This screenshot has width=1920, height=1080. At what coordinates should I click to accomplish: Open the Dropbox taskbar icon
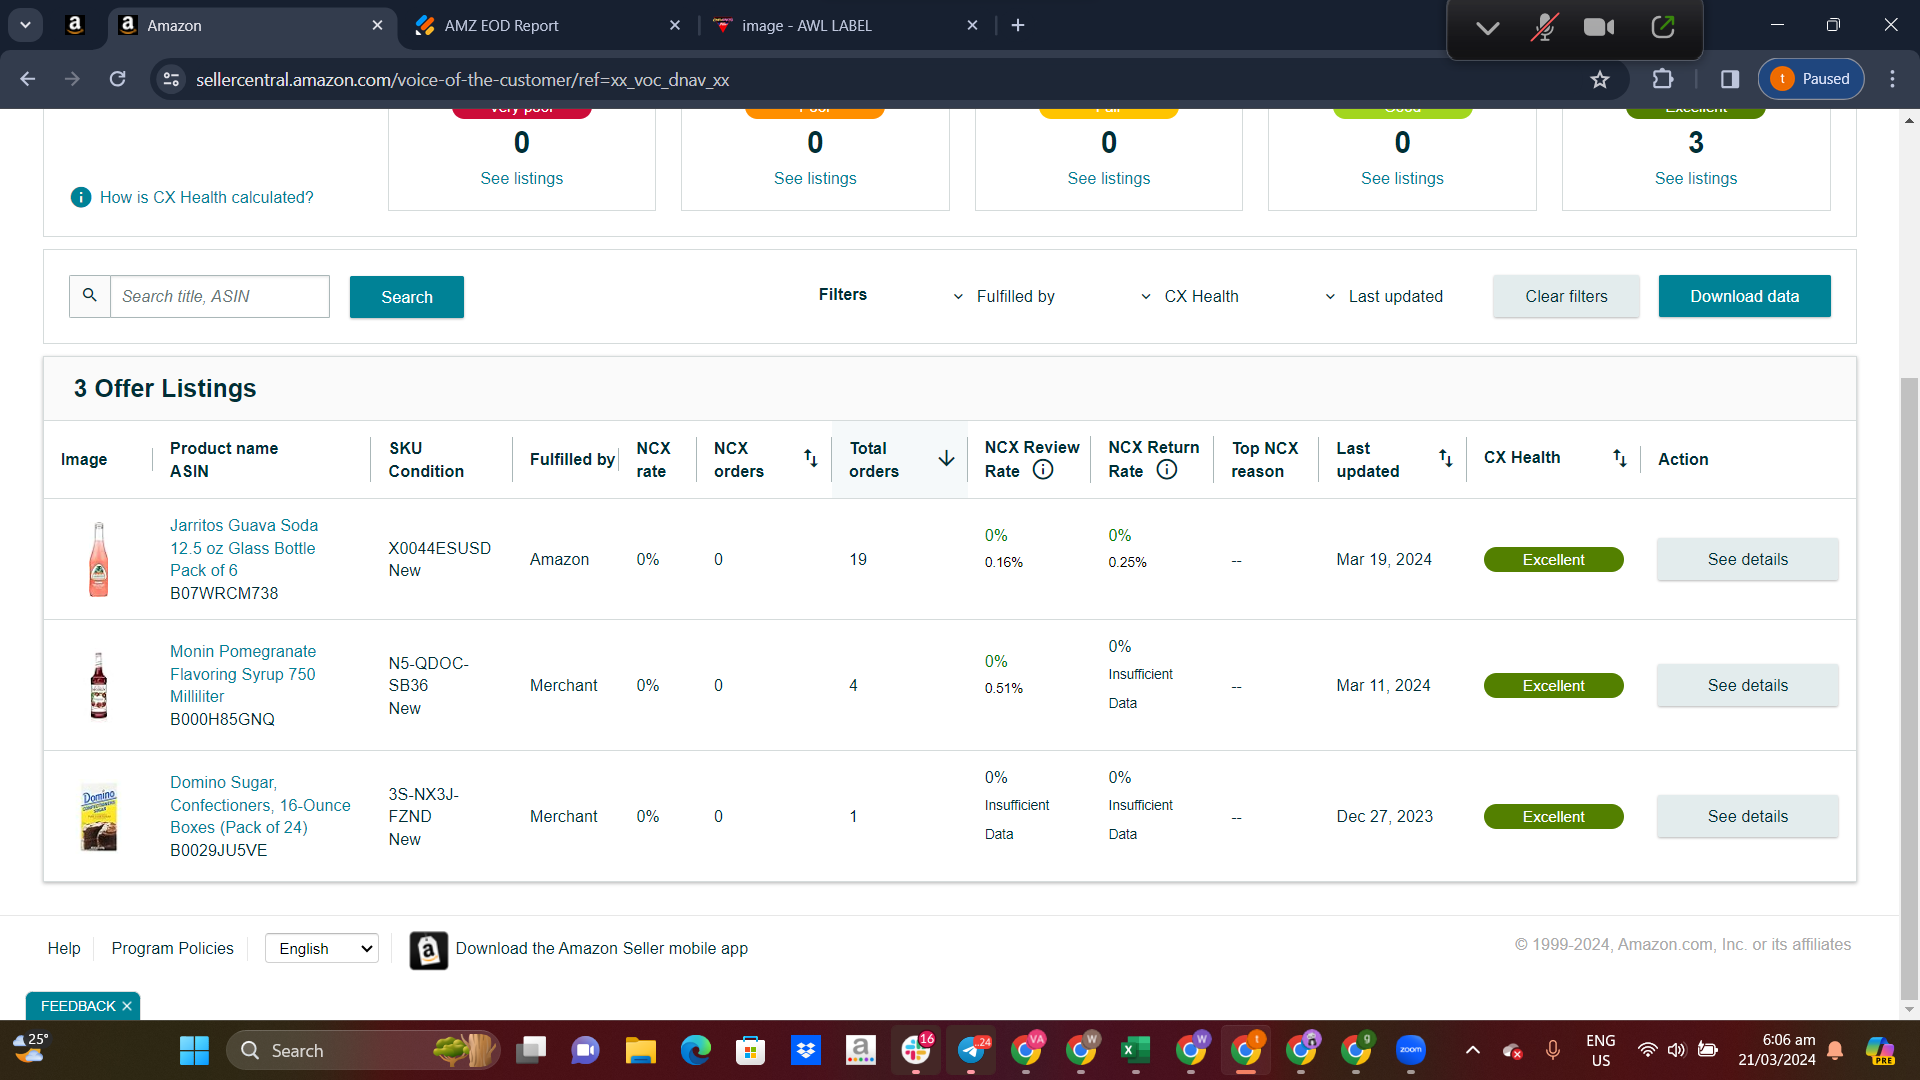coord(805,1051)
